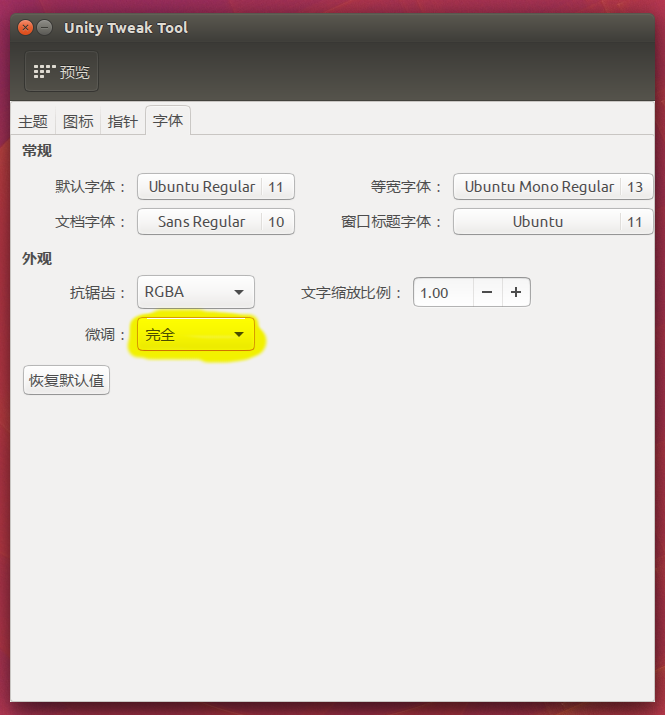Viewport: 665px width, 715px height.
Task: Open monospace font chooser Ubuntu Mono Regular
Action: click(553, 187)
